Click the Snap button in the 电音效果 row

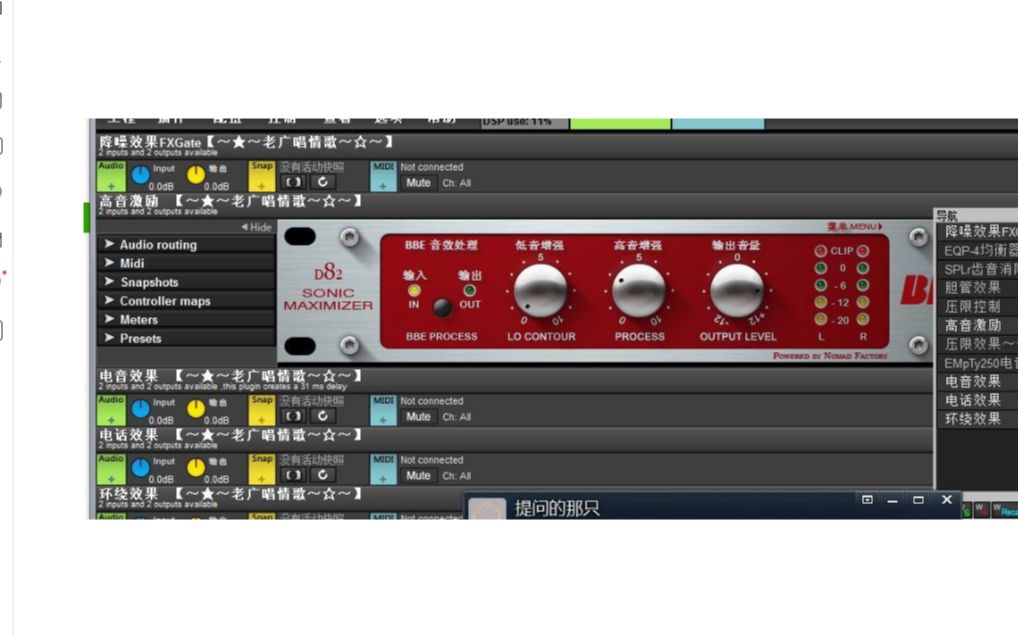pyautogui.click(x=262, y=410)
